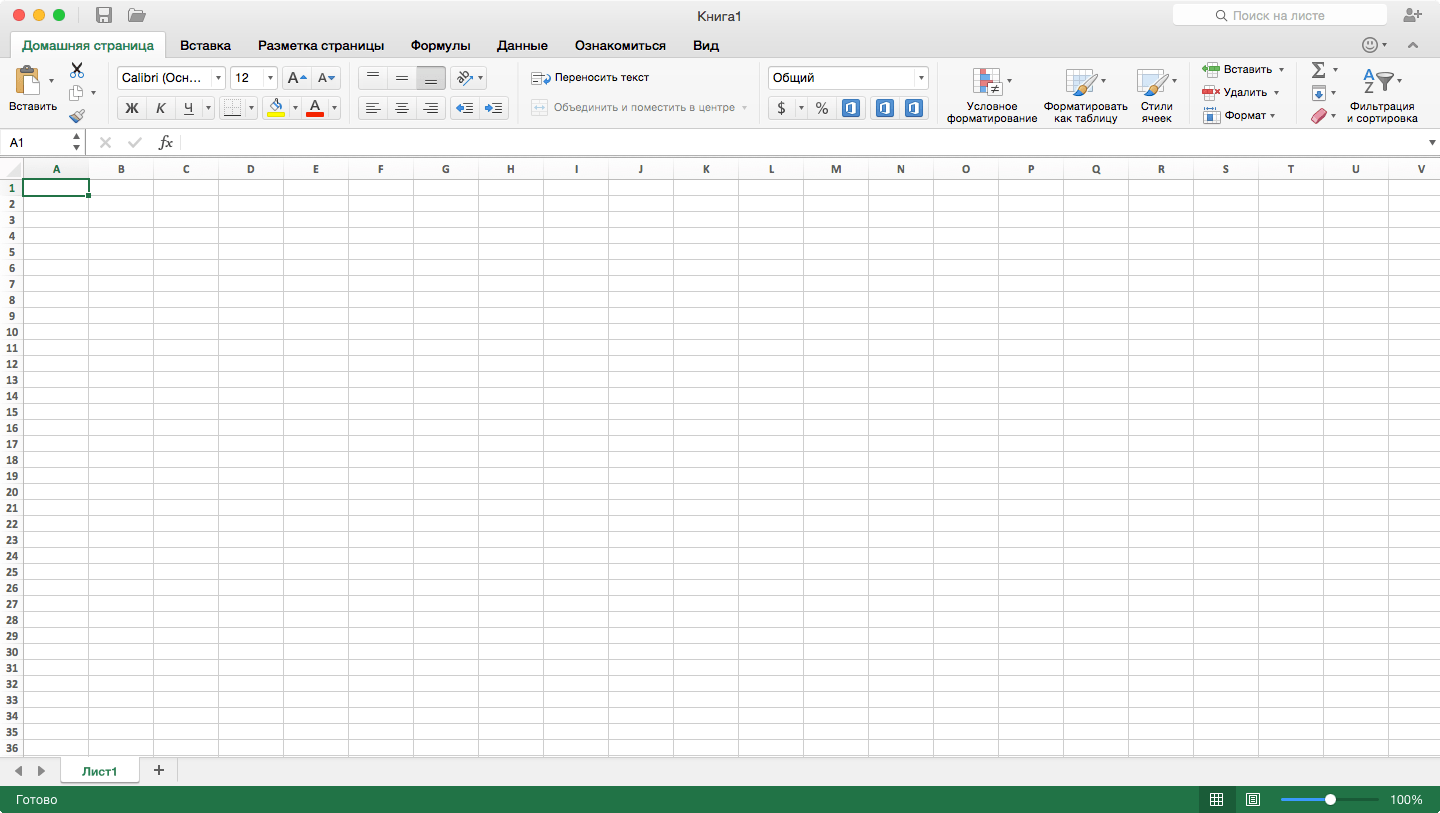The height and width of the screenshot is (813, 1440).
Task: Click the Percent style icon
Action: click(822, 108)
